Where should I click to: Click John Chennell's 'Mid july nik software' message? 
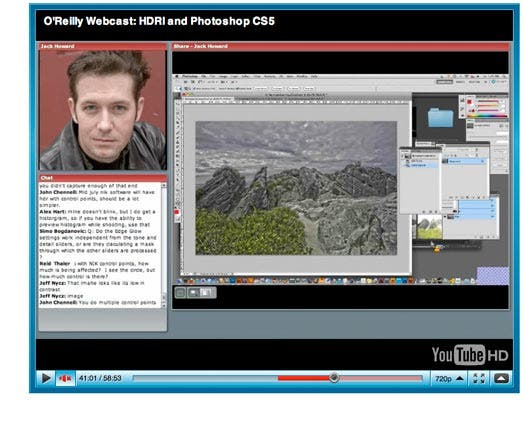(x=97, y=199)
